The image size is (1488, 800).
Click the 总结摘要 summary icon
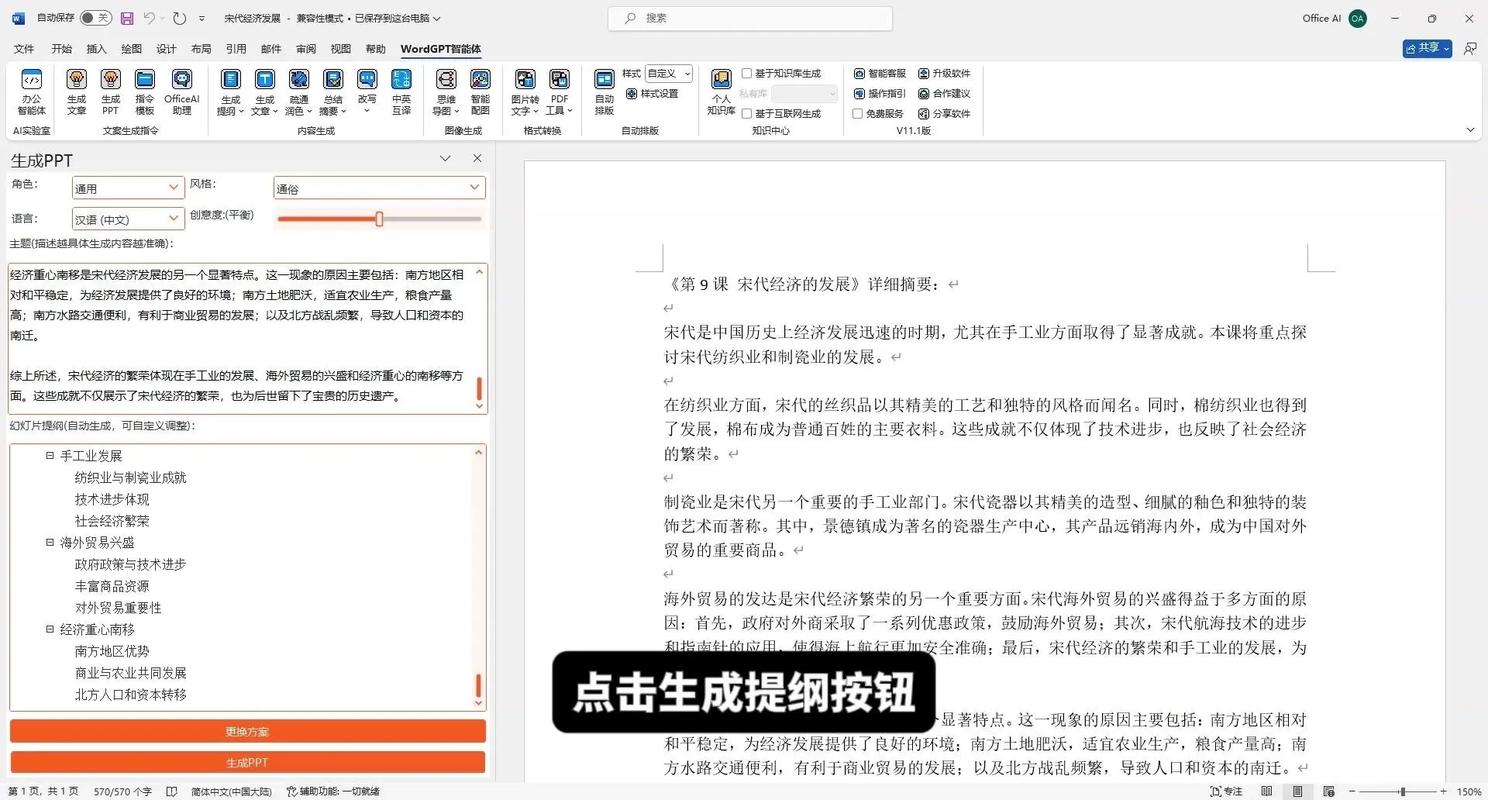click(x=333, y=92)
